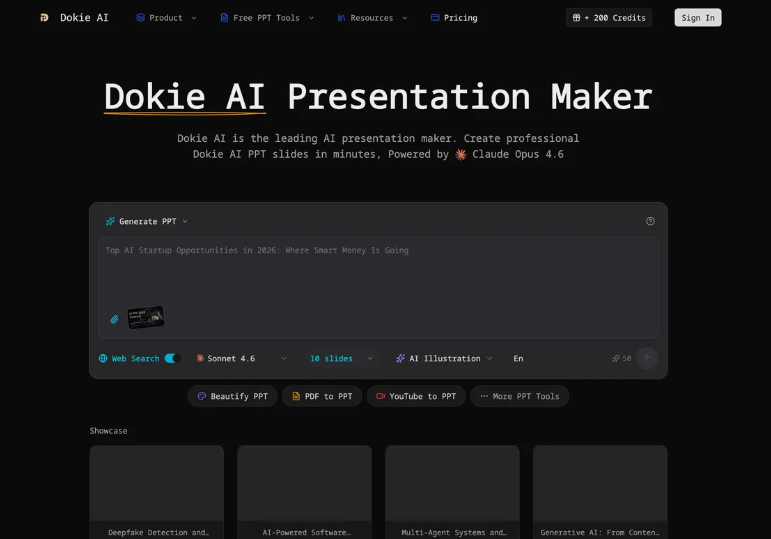Toggle the Web Search switch off
The width and height of the screenshot is (771, 539).
click(x=170, y=358)
